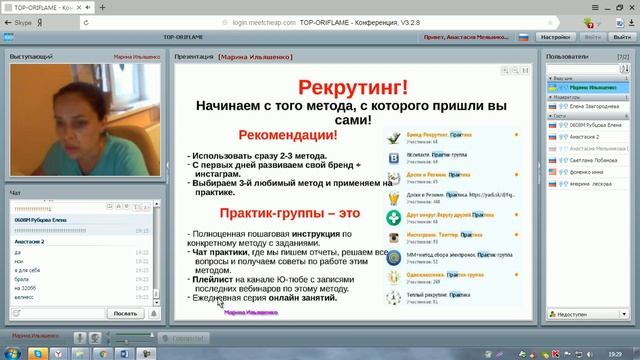Screen dimensions: 640x360
Task: Click the taskbar clock 19:29
Action: coord(615,354)
